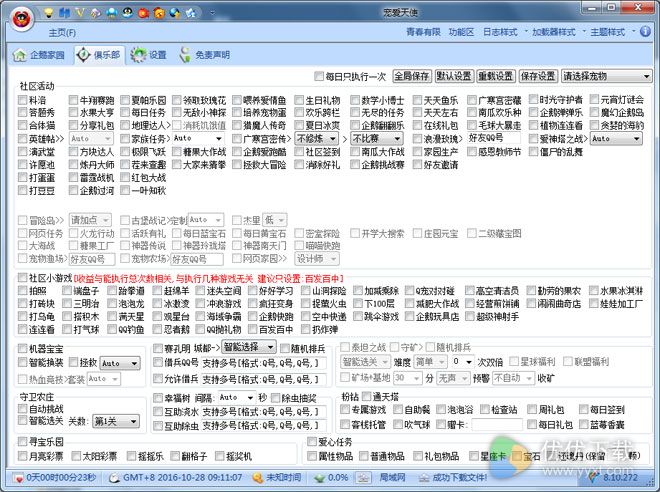660x492 pixels.
Task: Click the 默认设置 button
Action: click(454, 76)
